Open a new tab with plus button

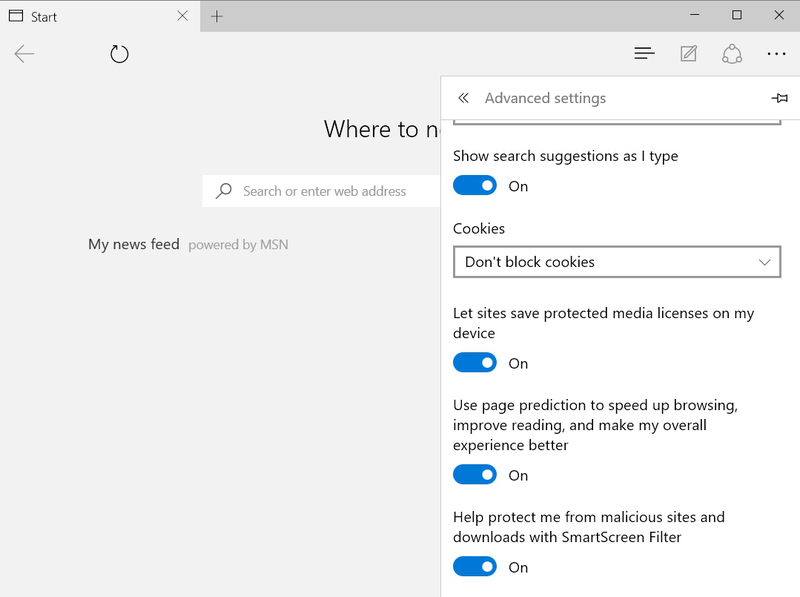[217, 16]
